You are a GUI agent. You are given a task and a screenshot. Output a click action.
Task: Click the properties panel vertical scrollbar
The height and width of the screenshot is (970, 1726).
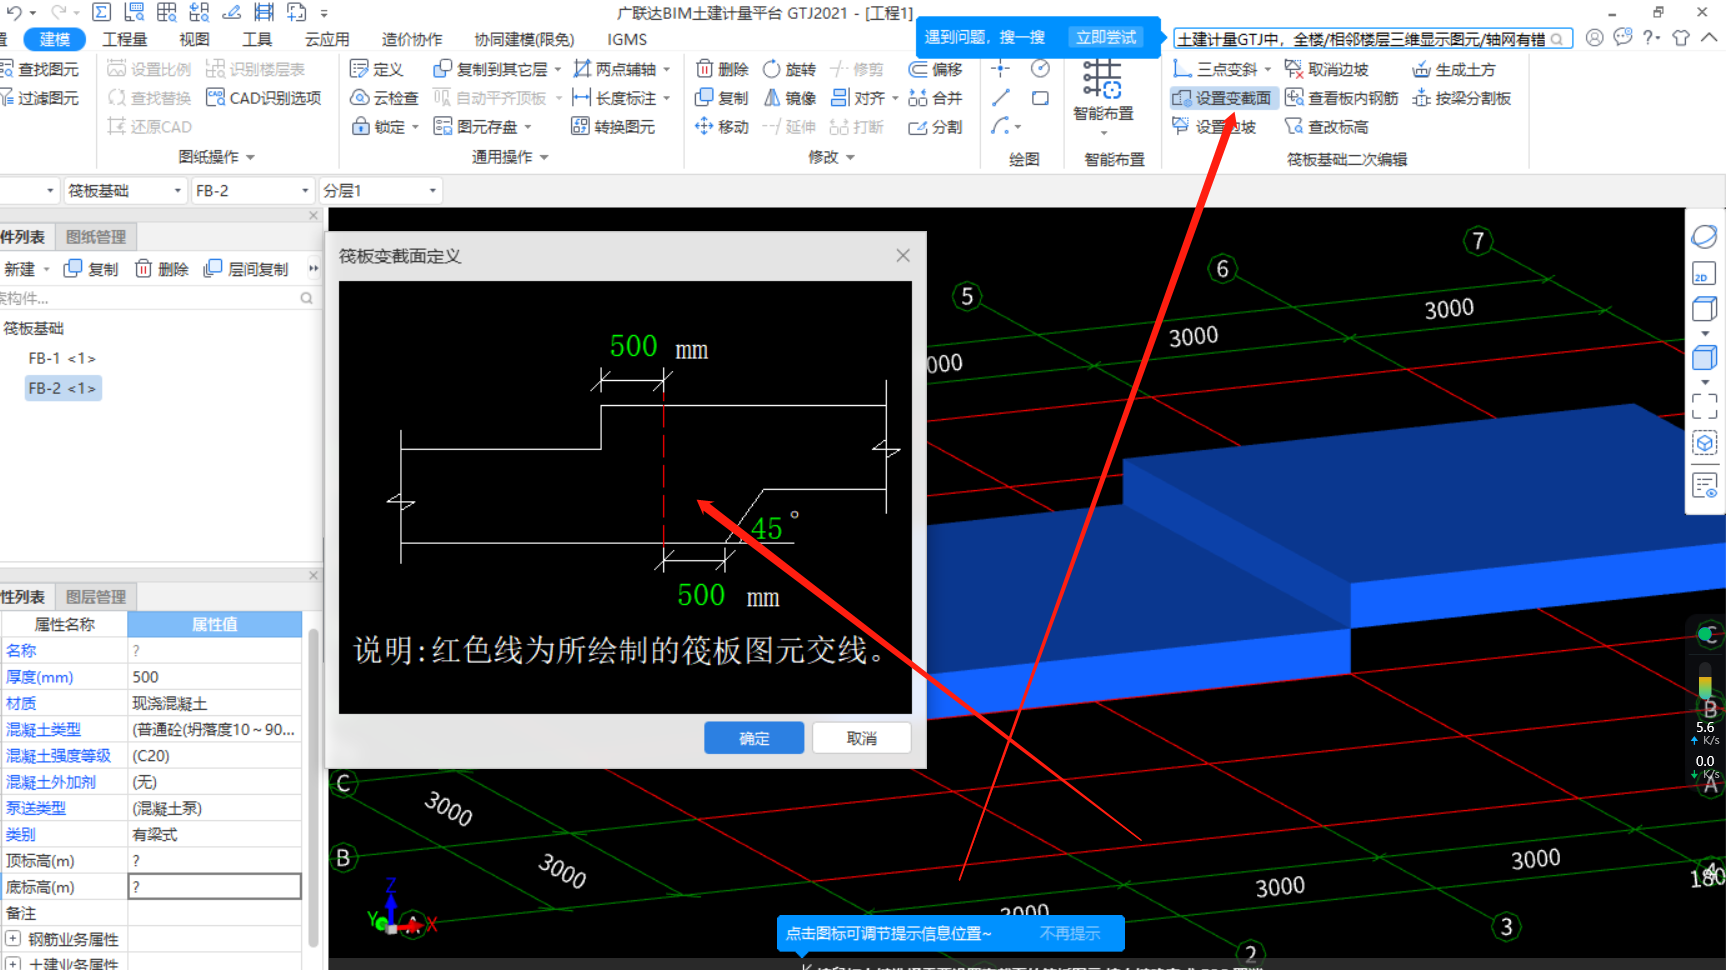[x=313, y=785]
